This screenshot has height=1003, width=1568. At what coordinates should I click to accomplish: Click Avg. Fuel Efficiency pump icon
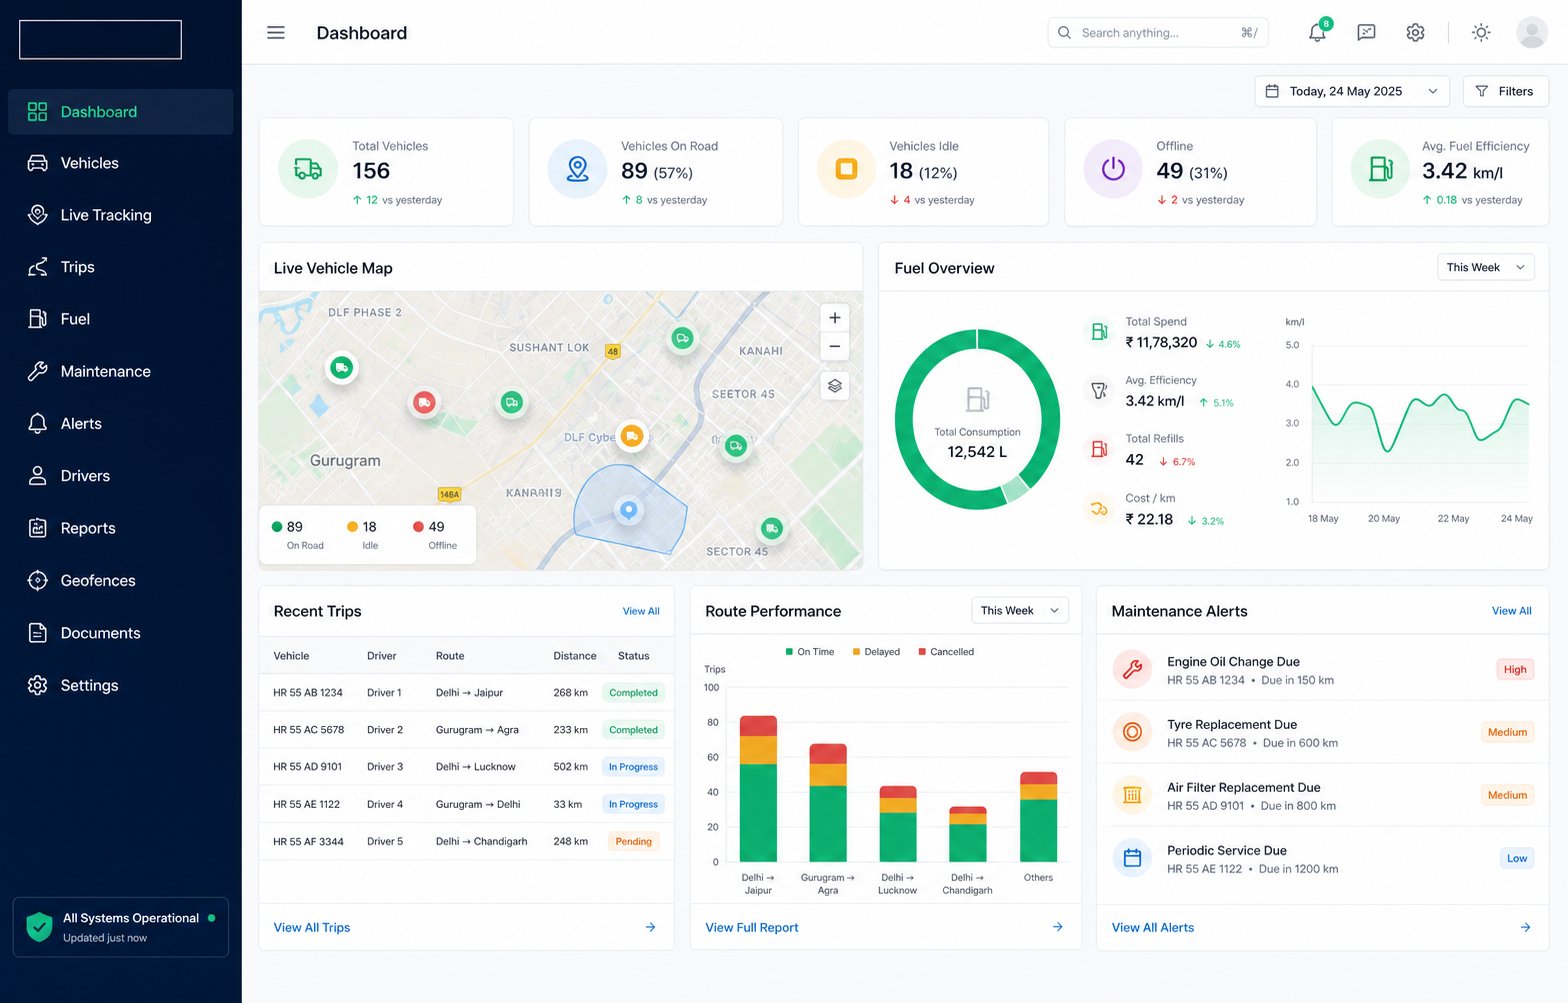1380,169
